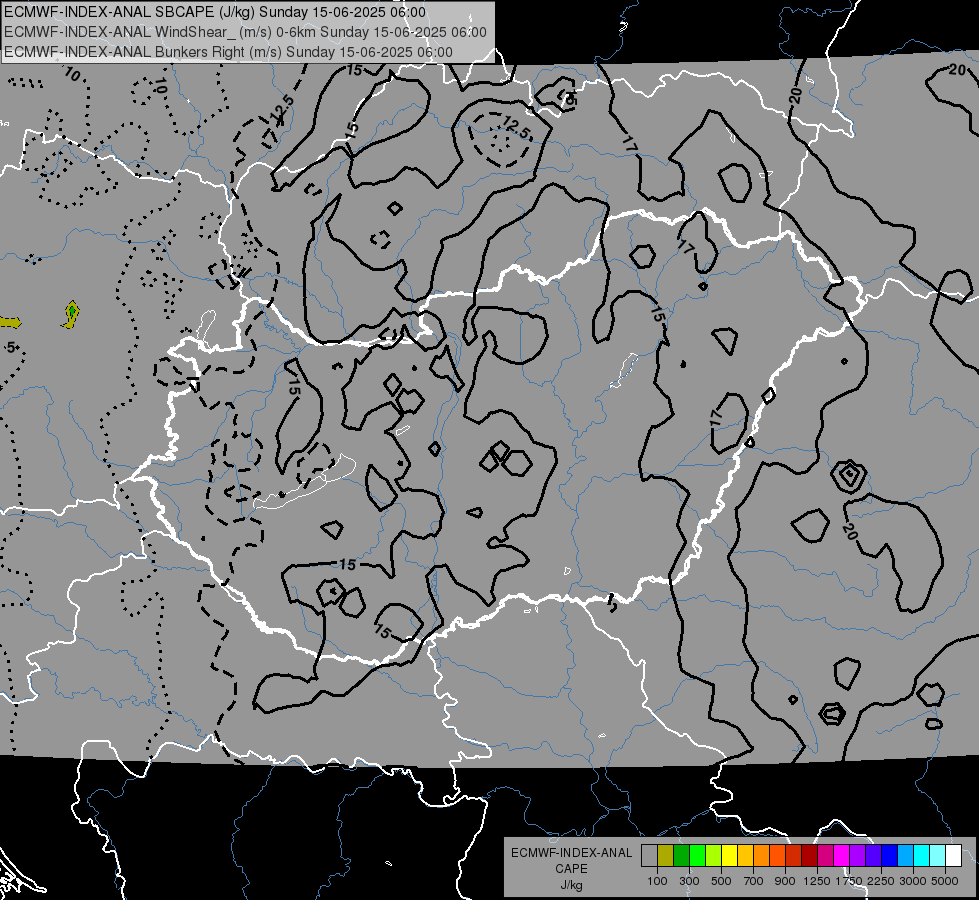Click the sky blue legend swatch

905,856
